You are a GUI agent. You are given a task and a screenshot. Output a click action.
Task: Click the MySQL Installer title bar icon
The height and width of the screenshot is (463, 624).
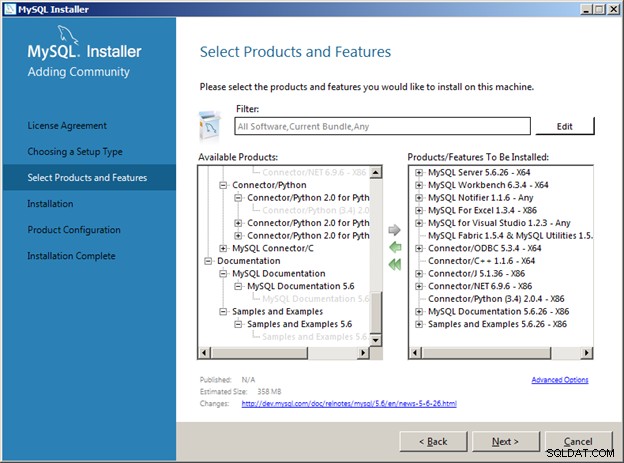click(10, 9)
